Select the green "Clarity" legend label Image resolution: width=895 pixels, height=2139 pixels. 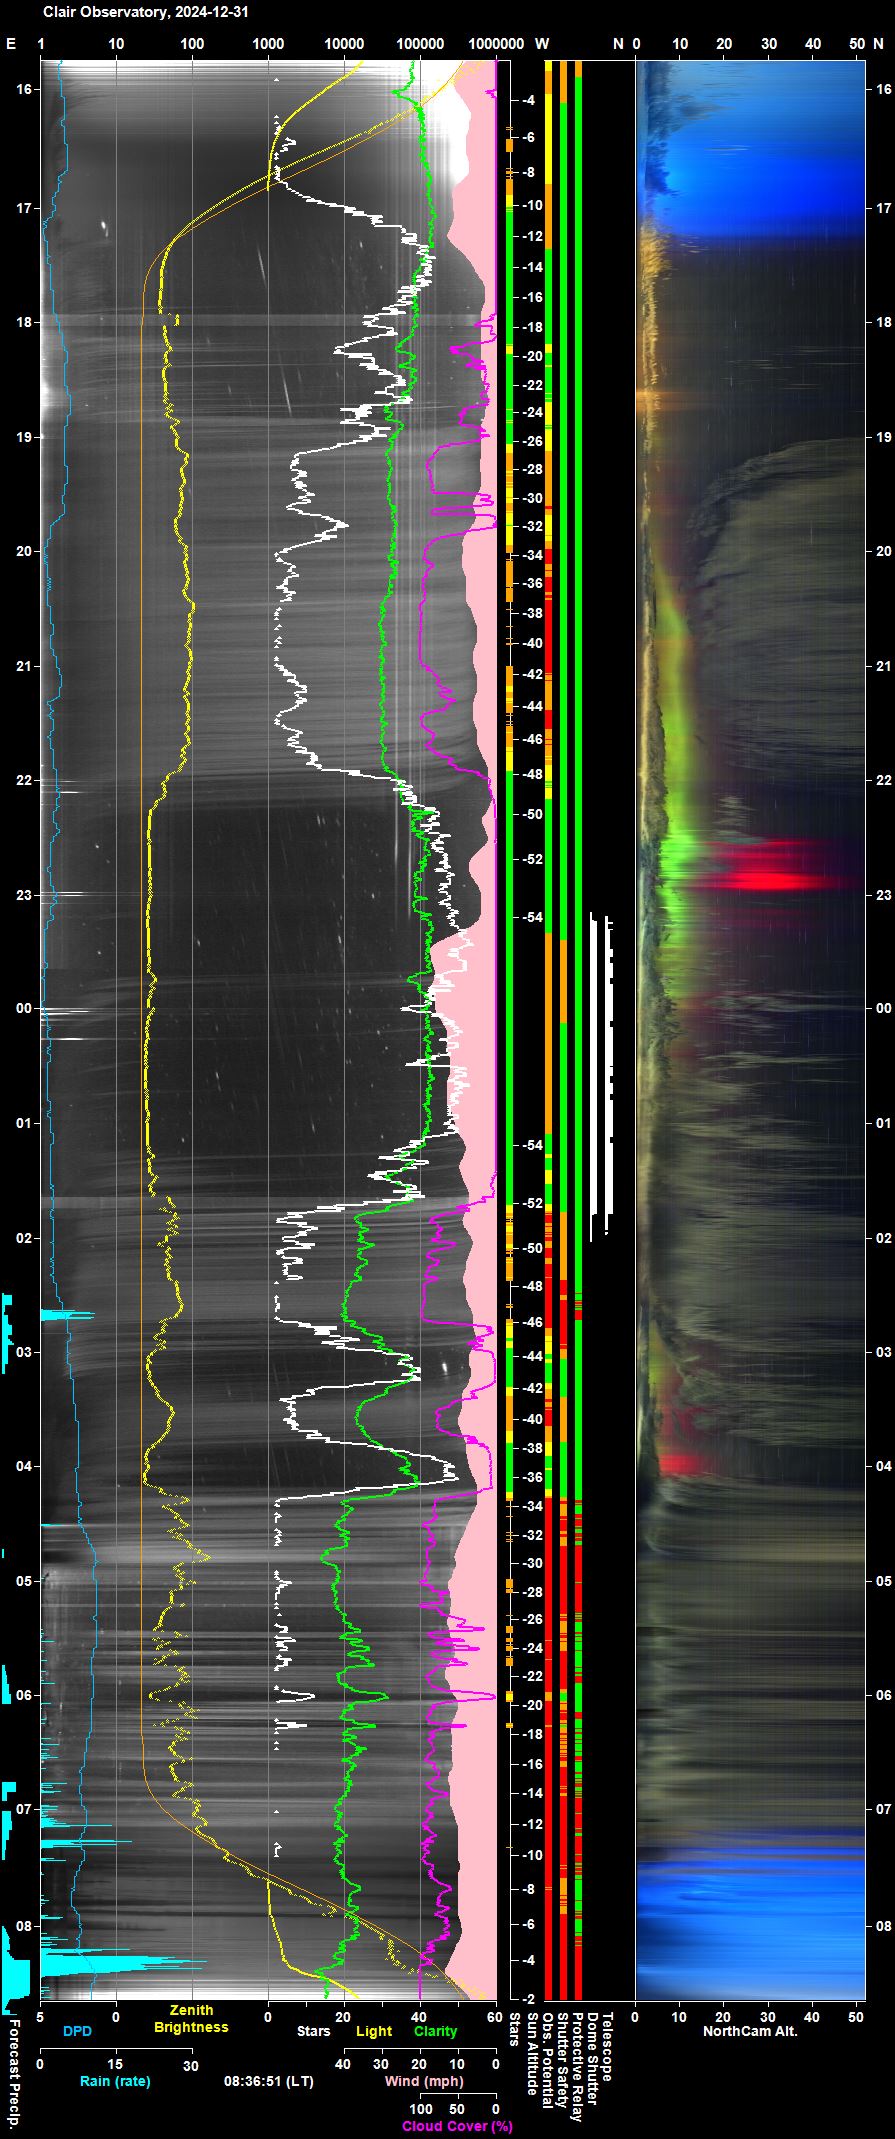coord(435,2031)
